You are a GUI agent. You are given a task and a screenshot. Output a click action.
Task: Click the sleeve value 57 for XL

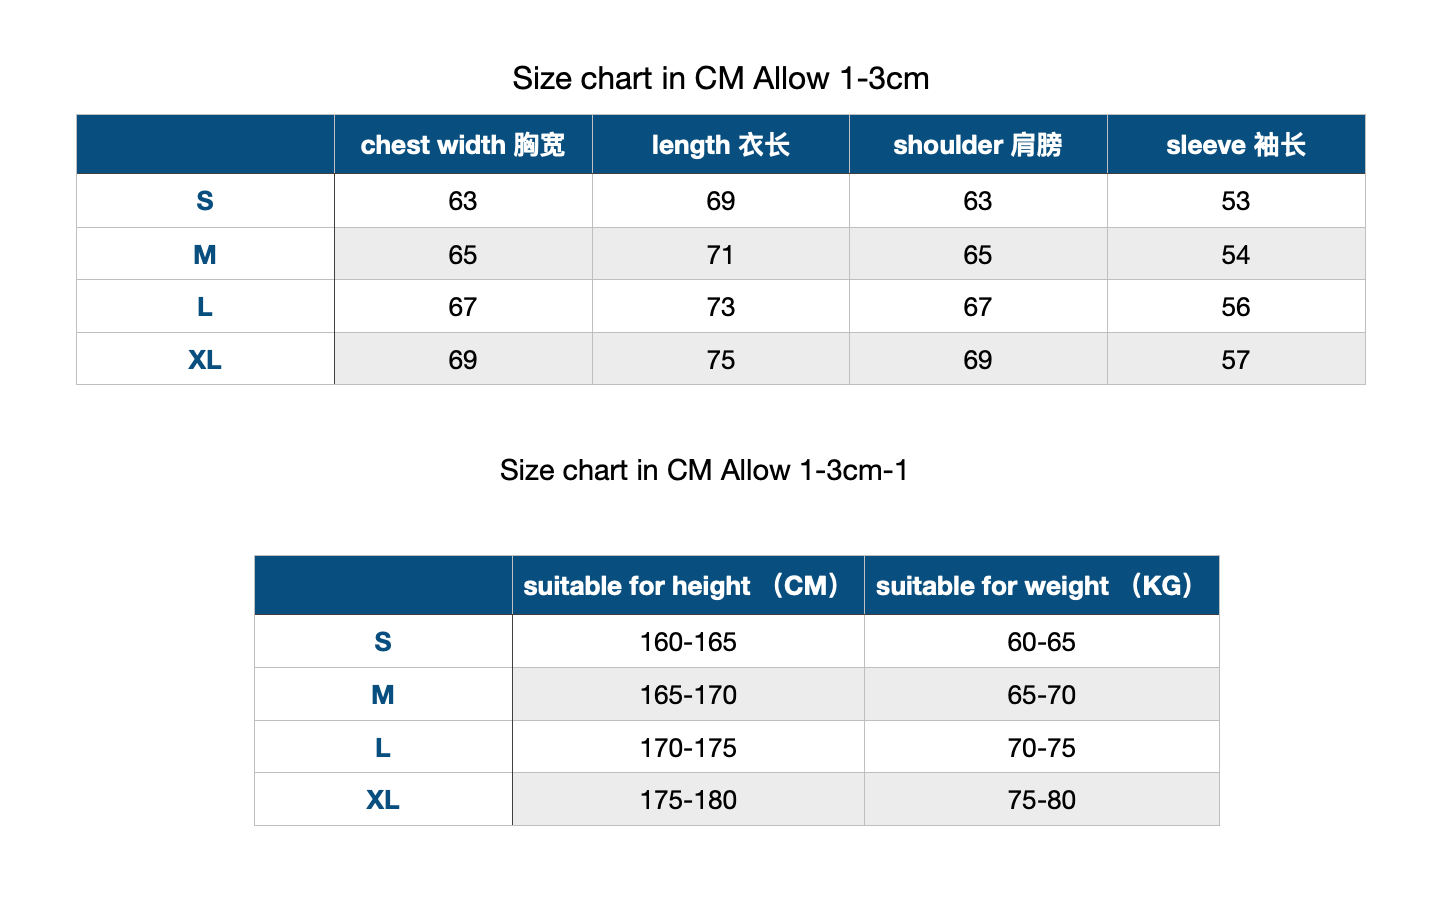pos(1236,359)
